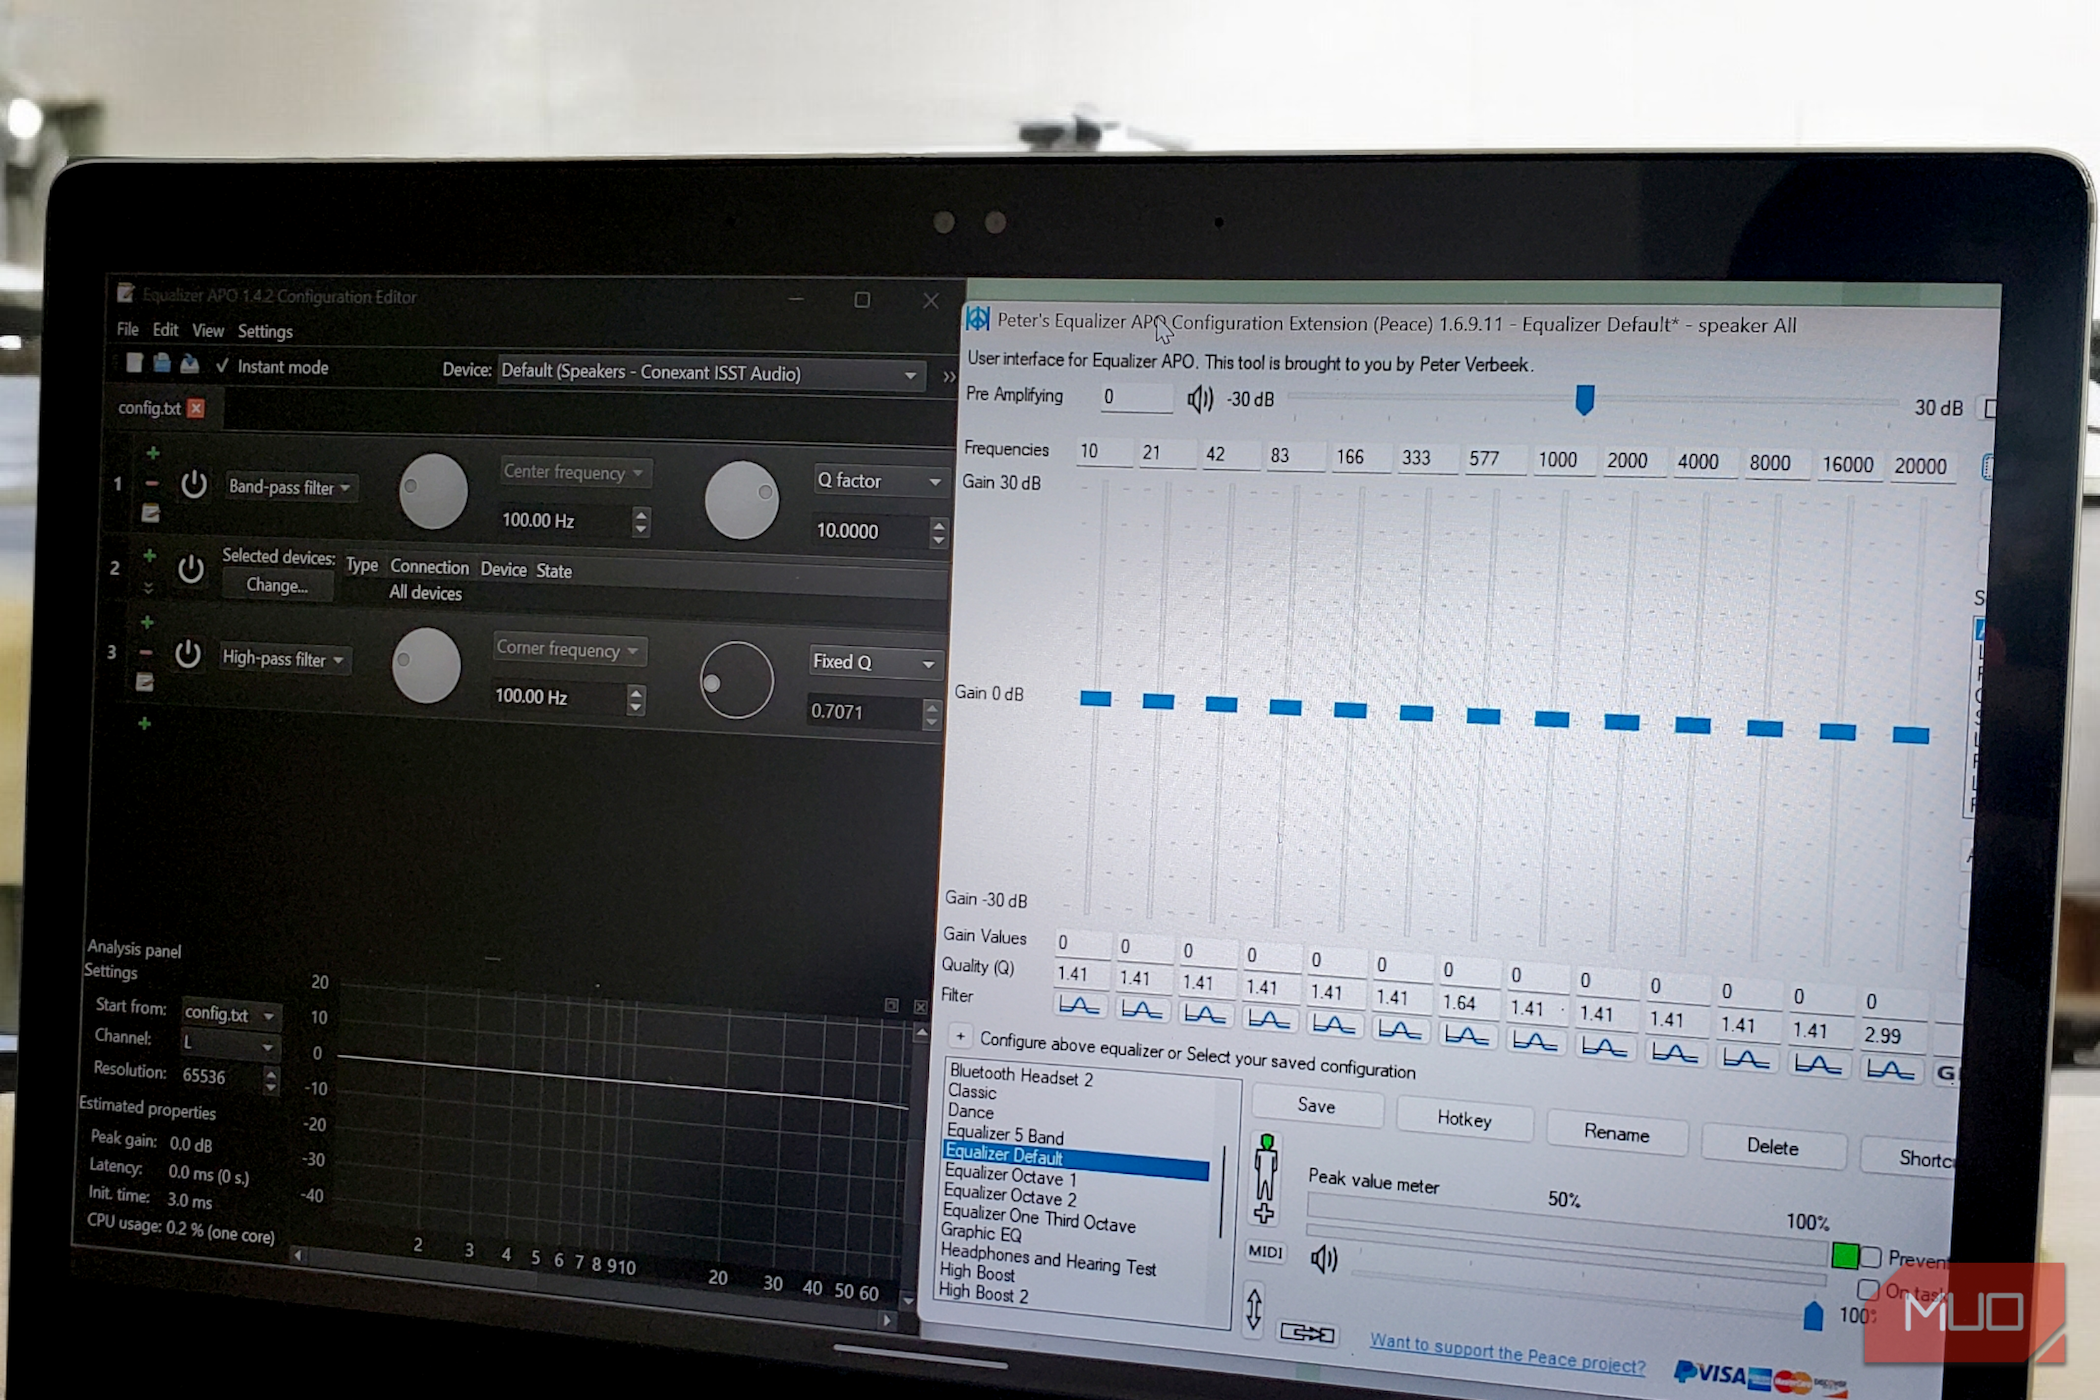
Task: Open the Fixed Q dropdown on filter 3
Action: pos(874,662)
